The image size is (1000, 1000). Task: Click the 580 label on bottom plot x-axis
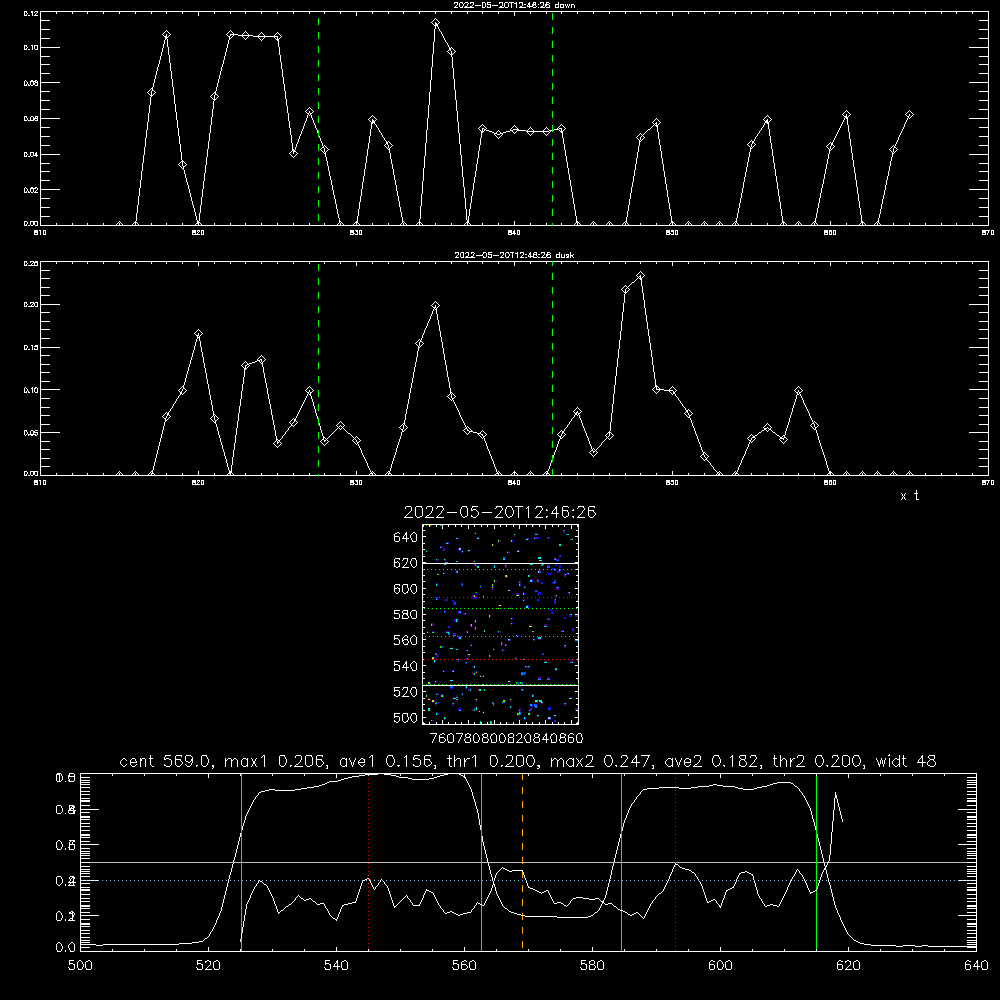(x=592, y=966)
